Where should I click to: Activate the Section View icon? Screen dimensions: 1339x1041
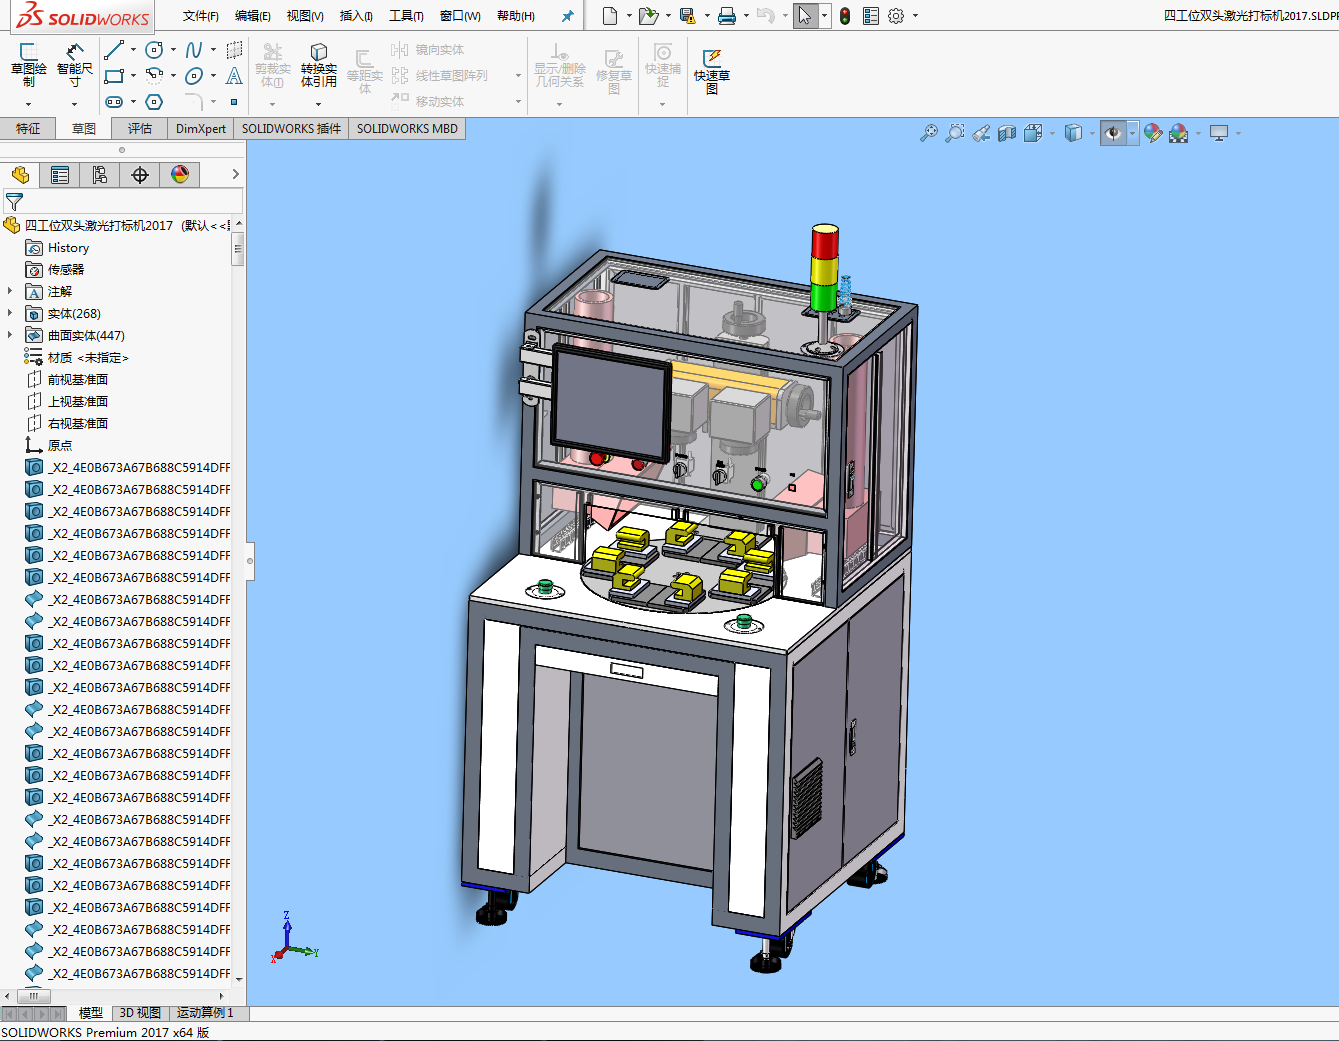(1007, 133)
